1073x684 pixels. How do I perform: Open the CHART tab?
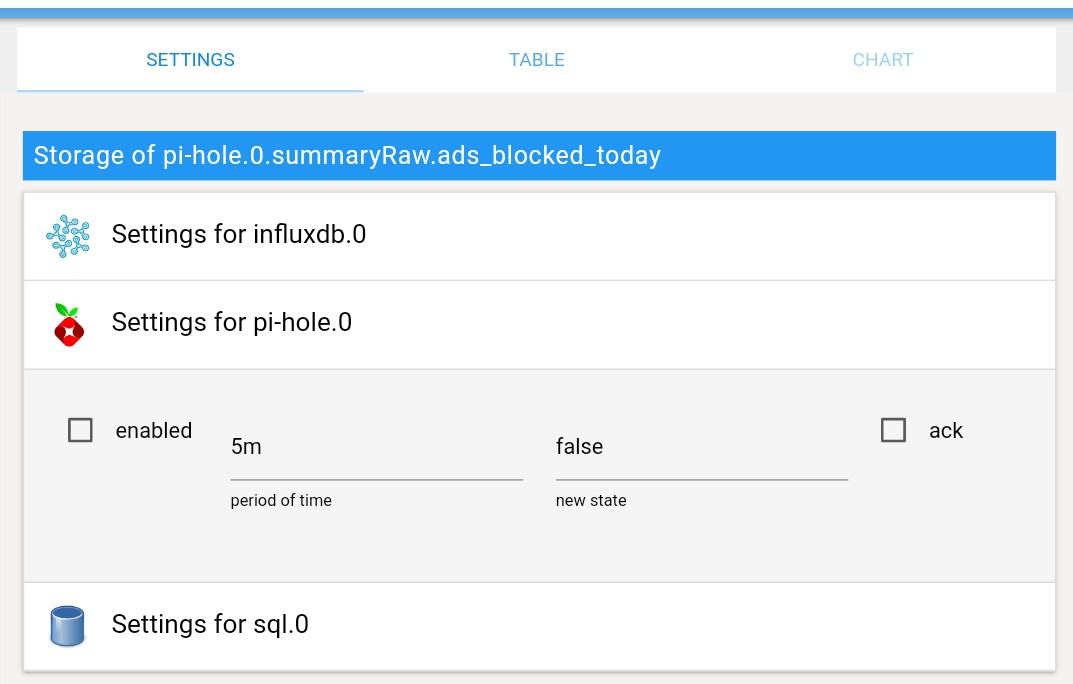point(883,60)
